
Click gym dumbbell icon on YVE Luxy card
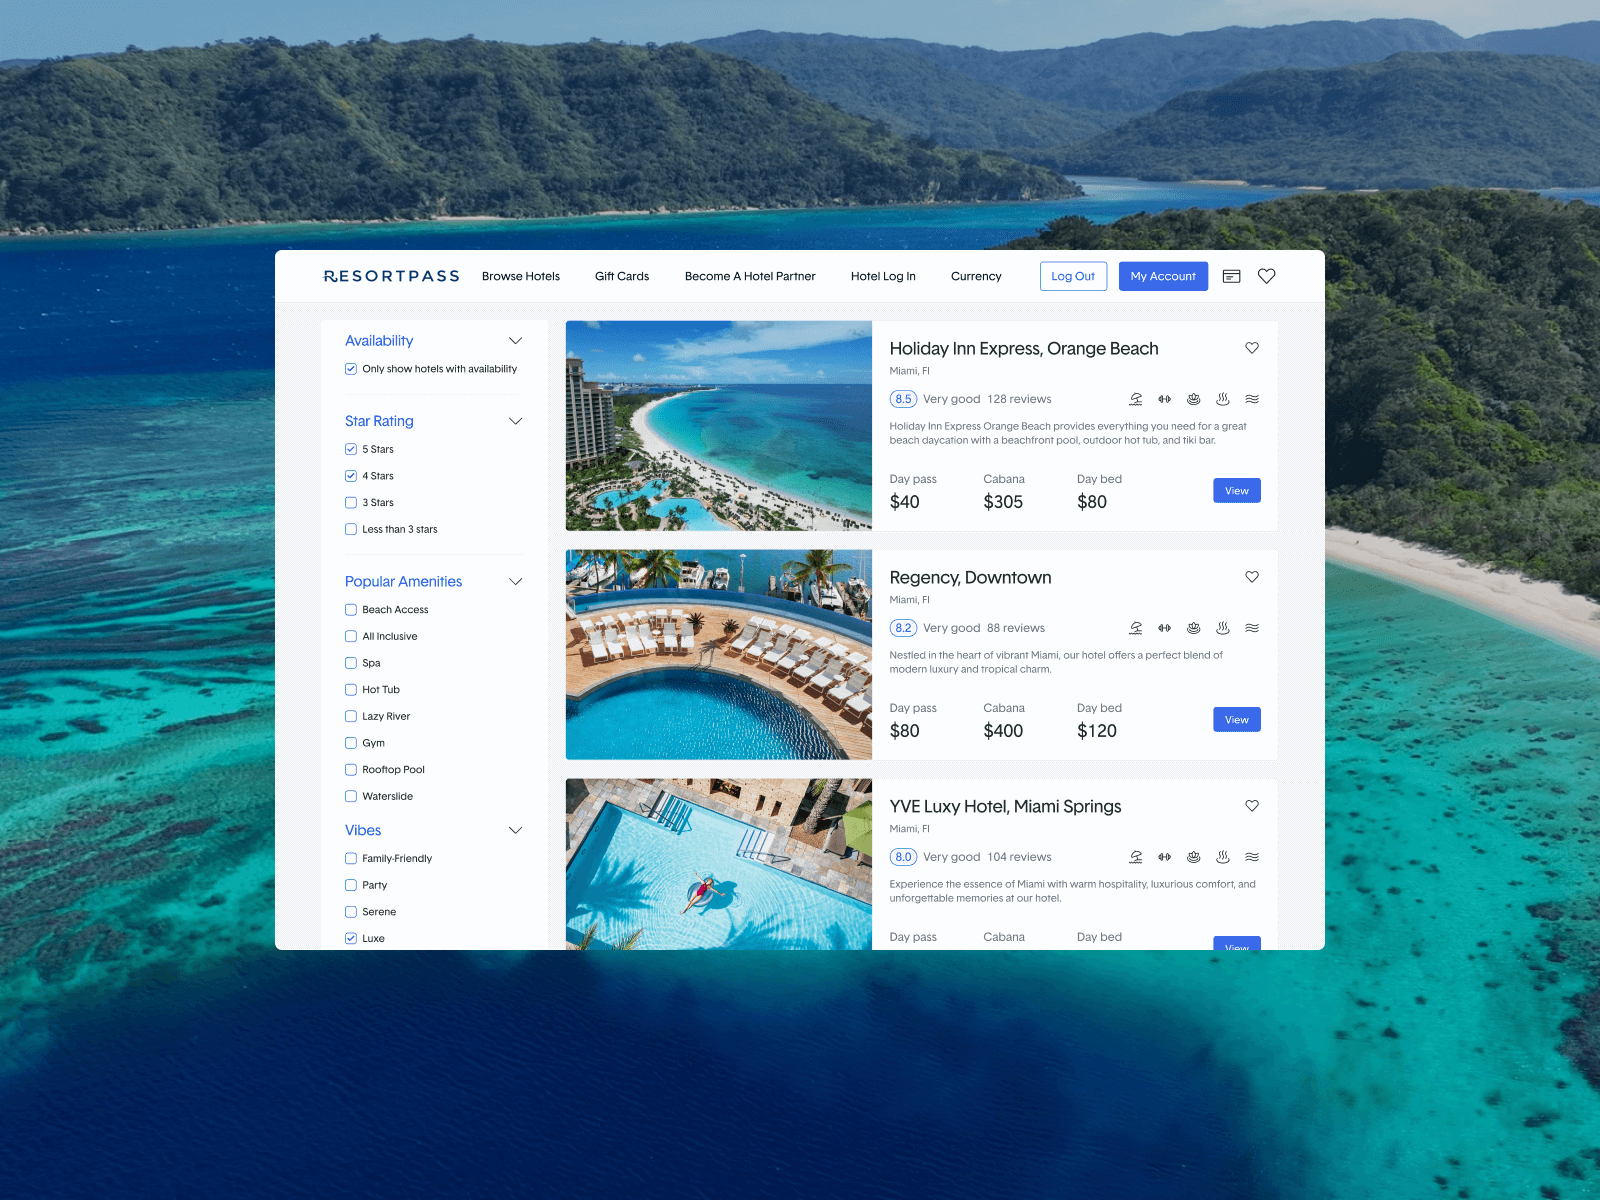coord(1165,857)
